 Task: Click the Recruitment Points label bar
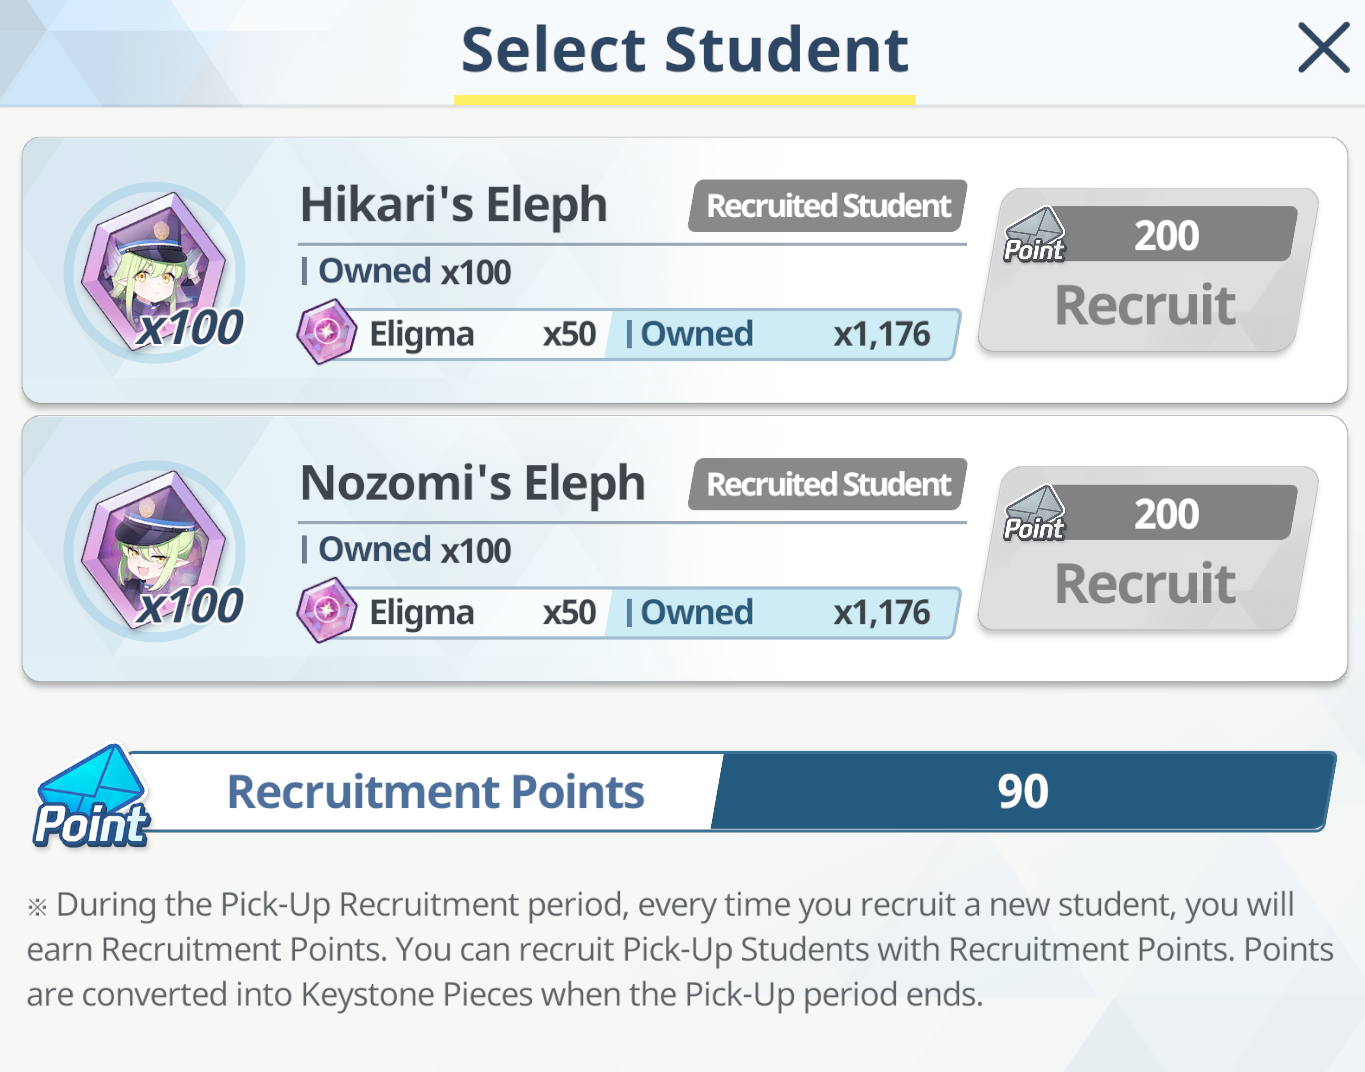[x=436, y=791]
